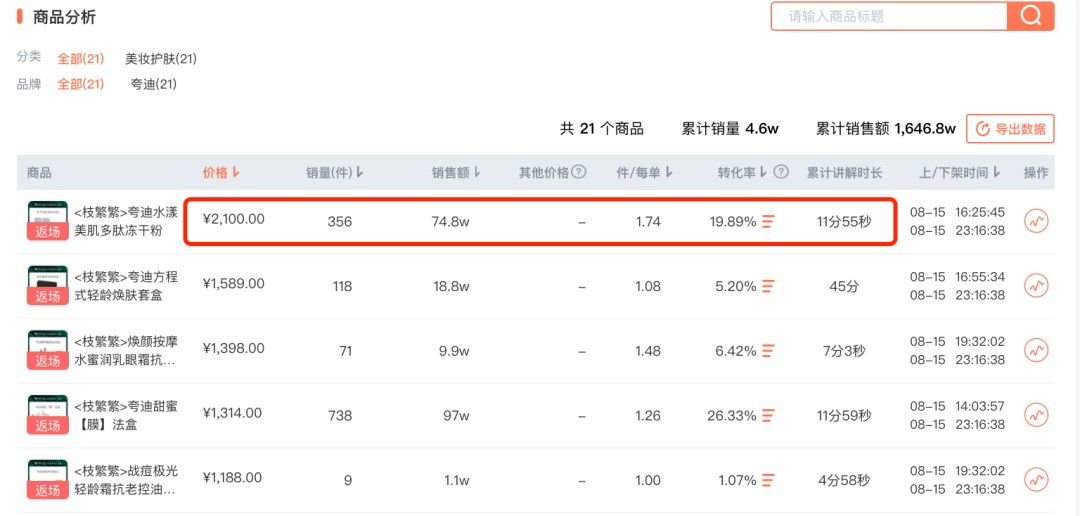This screenshot has width=1080, height=516.
Task: Open conversion details icon next to 5.20%
Action: 768,286
